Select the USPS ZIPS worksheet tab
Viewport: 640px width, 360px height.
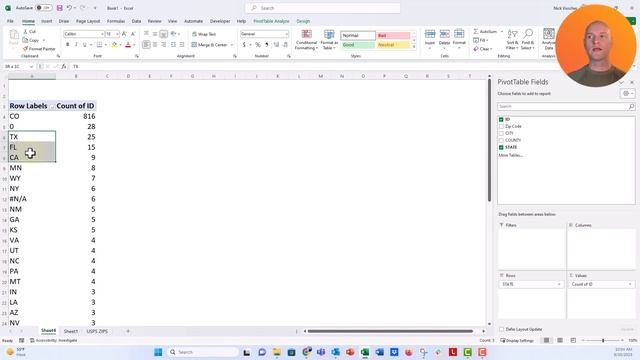97,331
